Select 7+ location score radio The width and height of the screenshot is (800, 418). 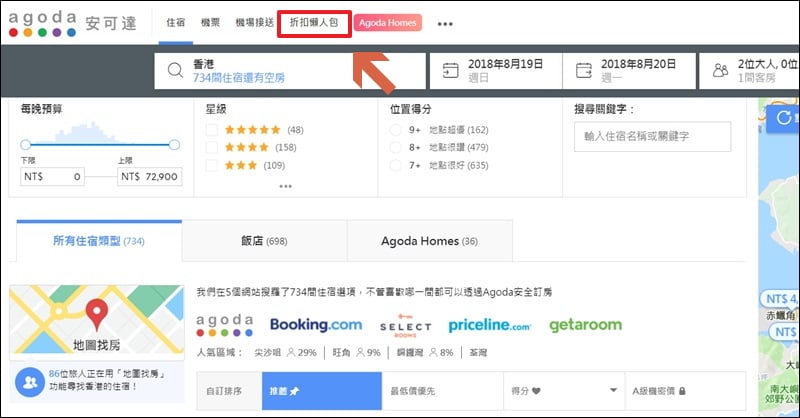[x=395, y=165]
